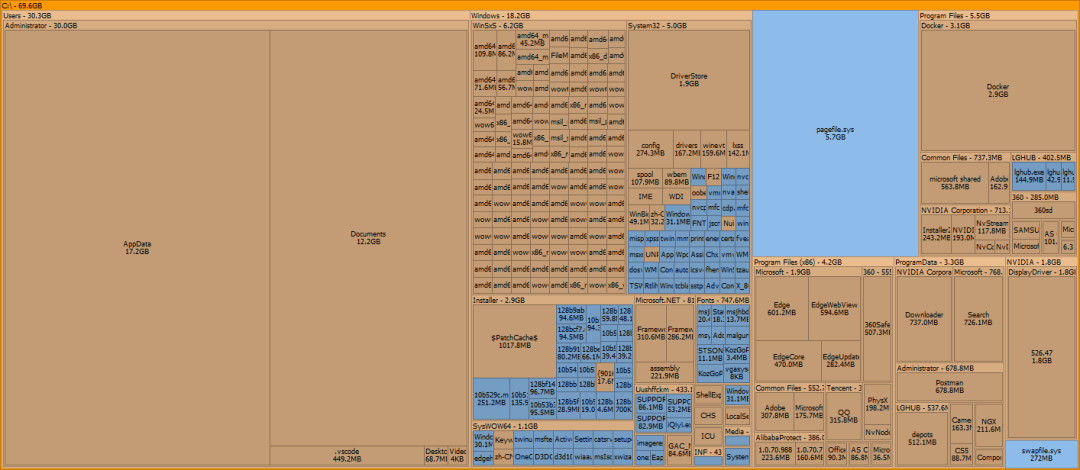Click the Users - 30.3GB header
Image resolution: width=1080 pixels, height=470 pixels.
pyautogui.click(x=236, y=15)
